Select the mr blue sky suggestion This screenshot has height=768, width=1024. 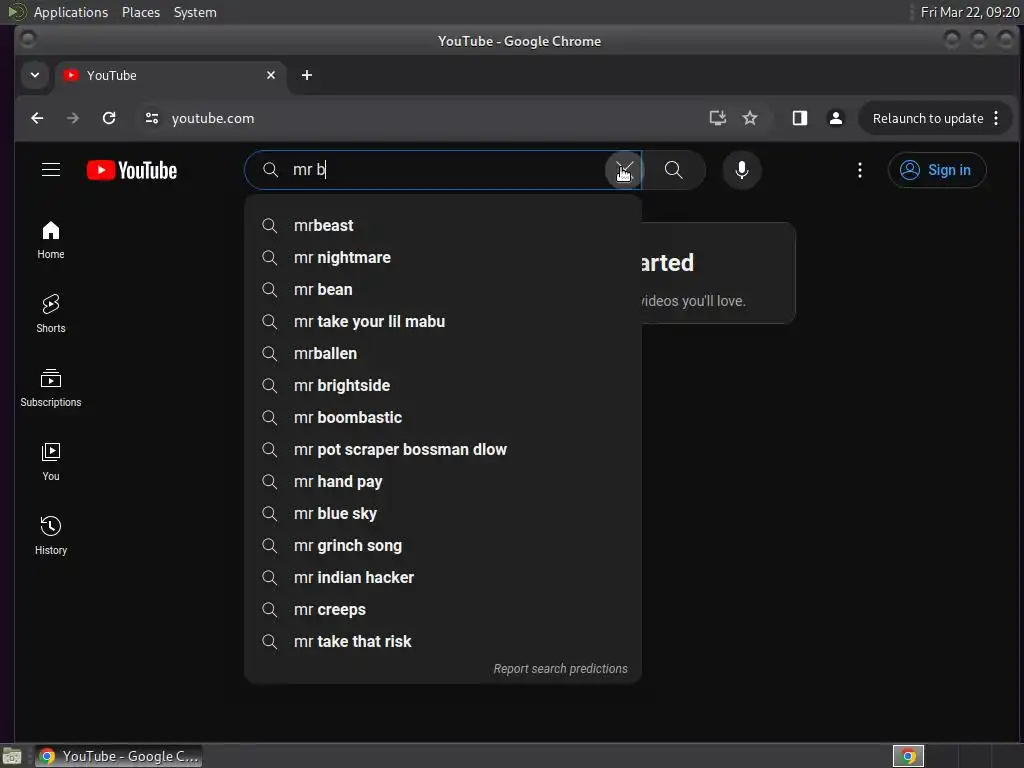[x=443, y=513]
